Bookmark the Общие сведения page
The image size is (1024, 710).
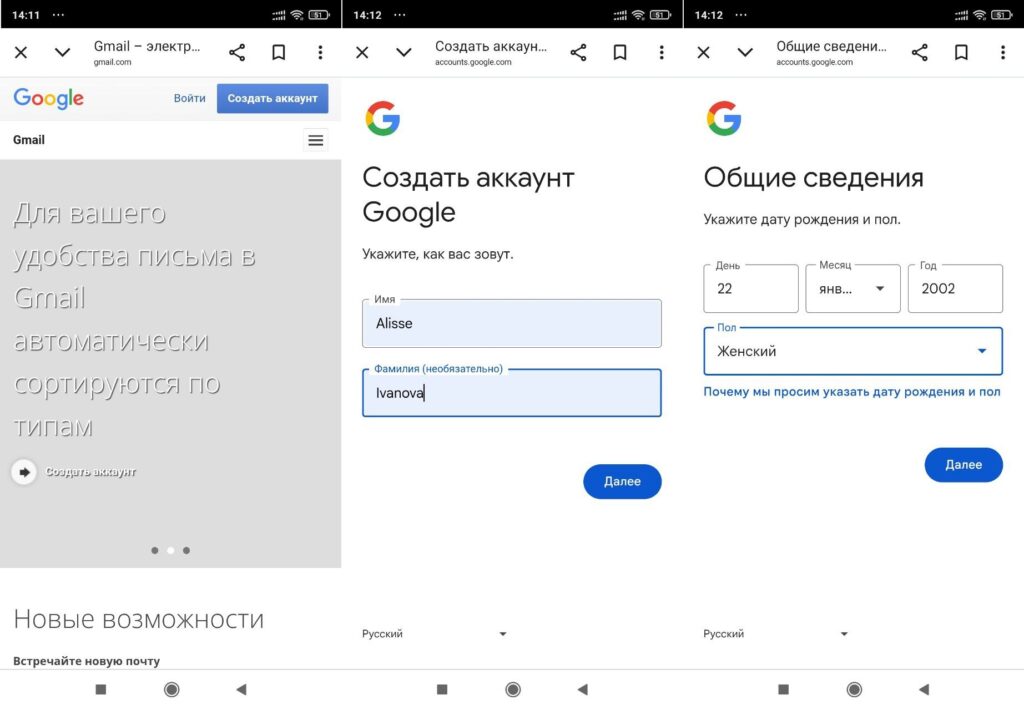click(x=961, y=53)
